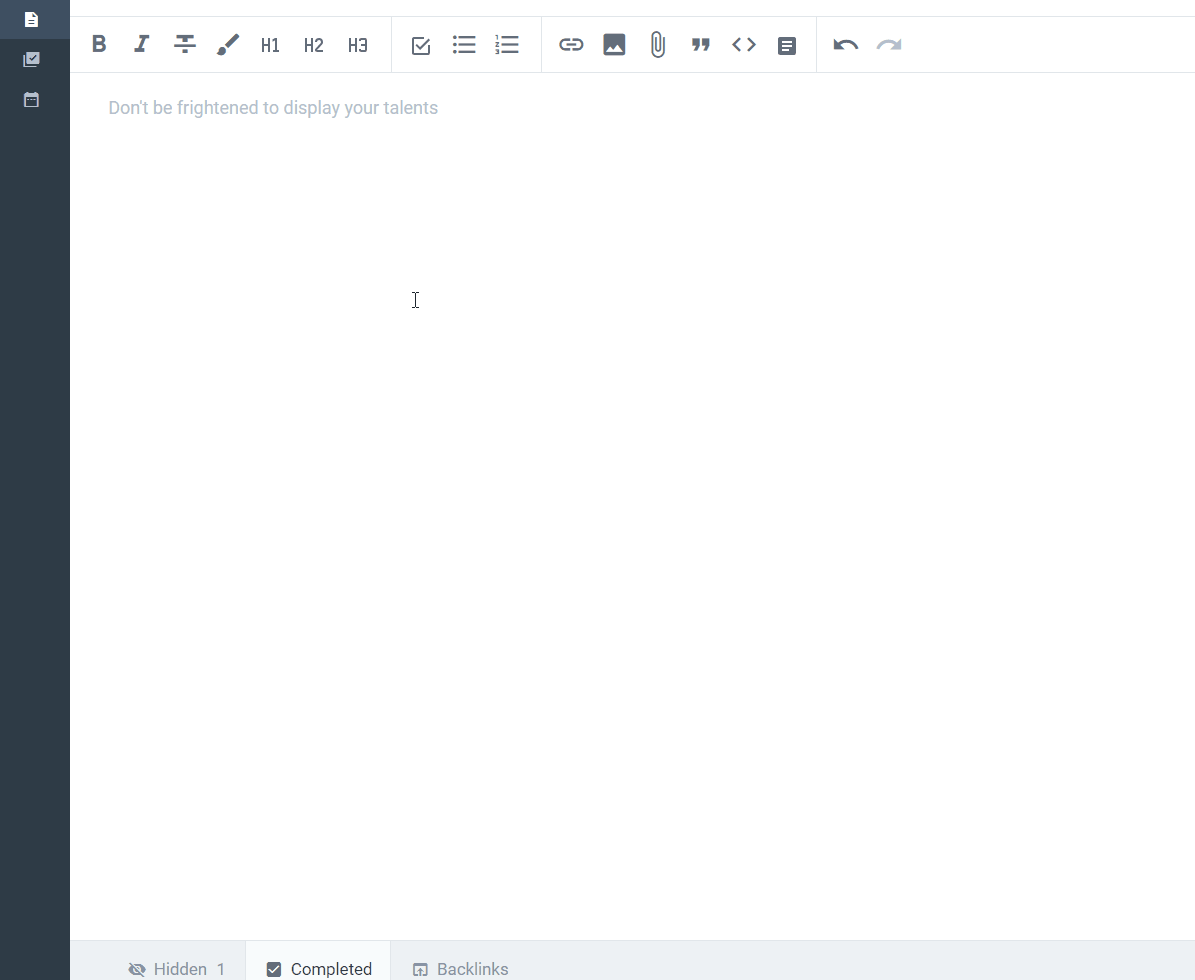Open the Hidden items tab
1195x980 pixels.
click(177, 969)
